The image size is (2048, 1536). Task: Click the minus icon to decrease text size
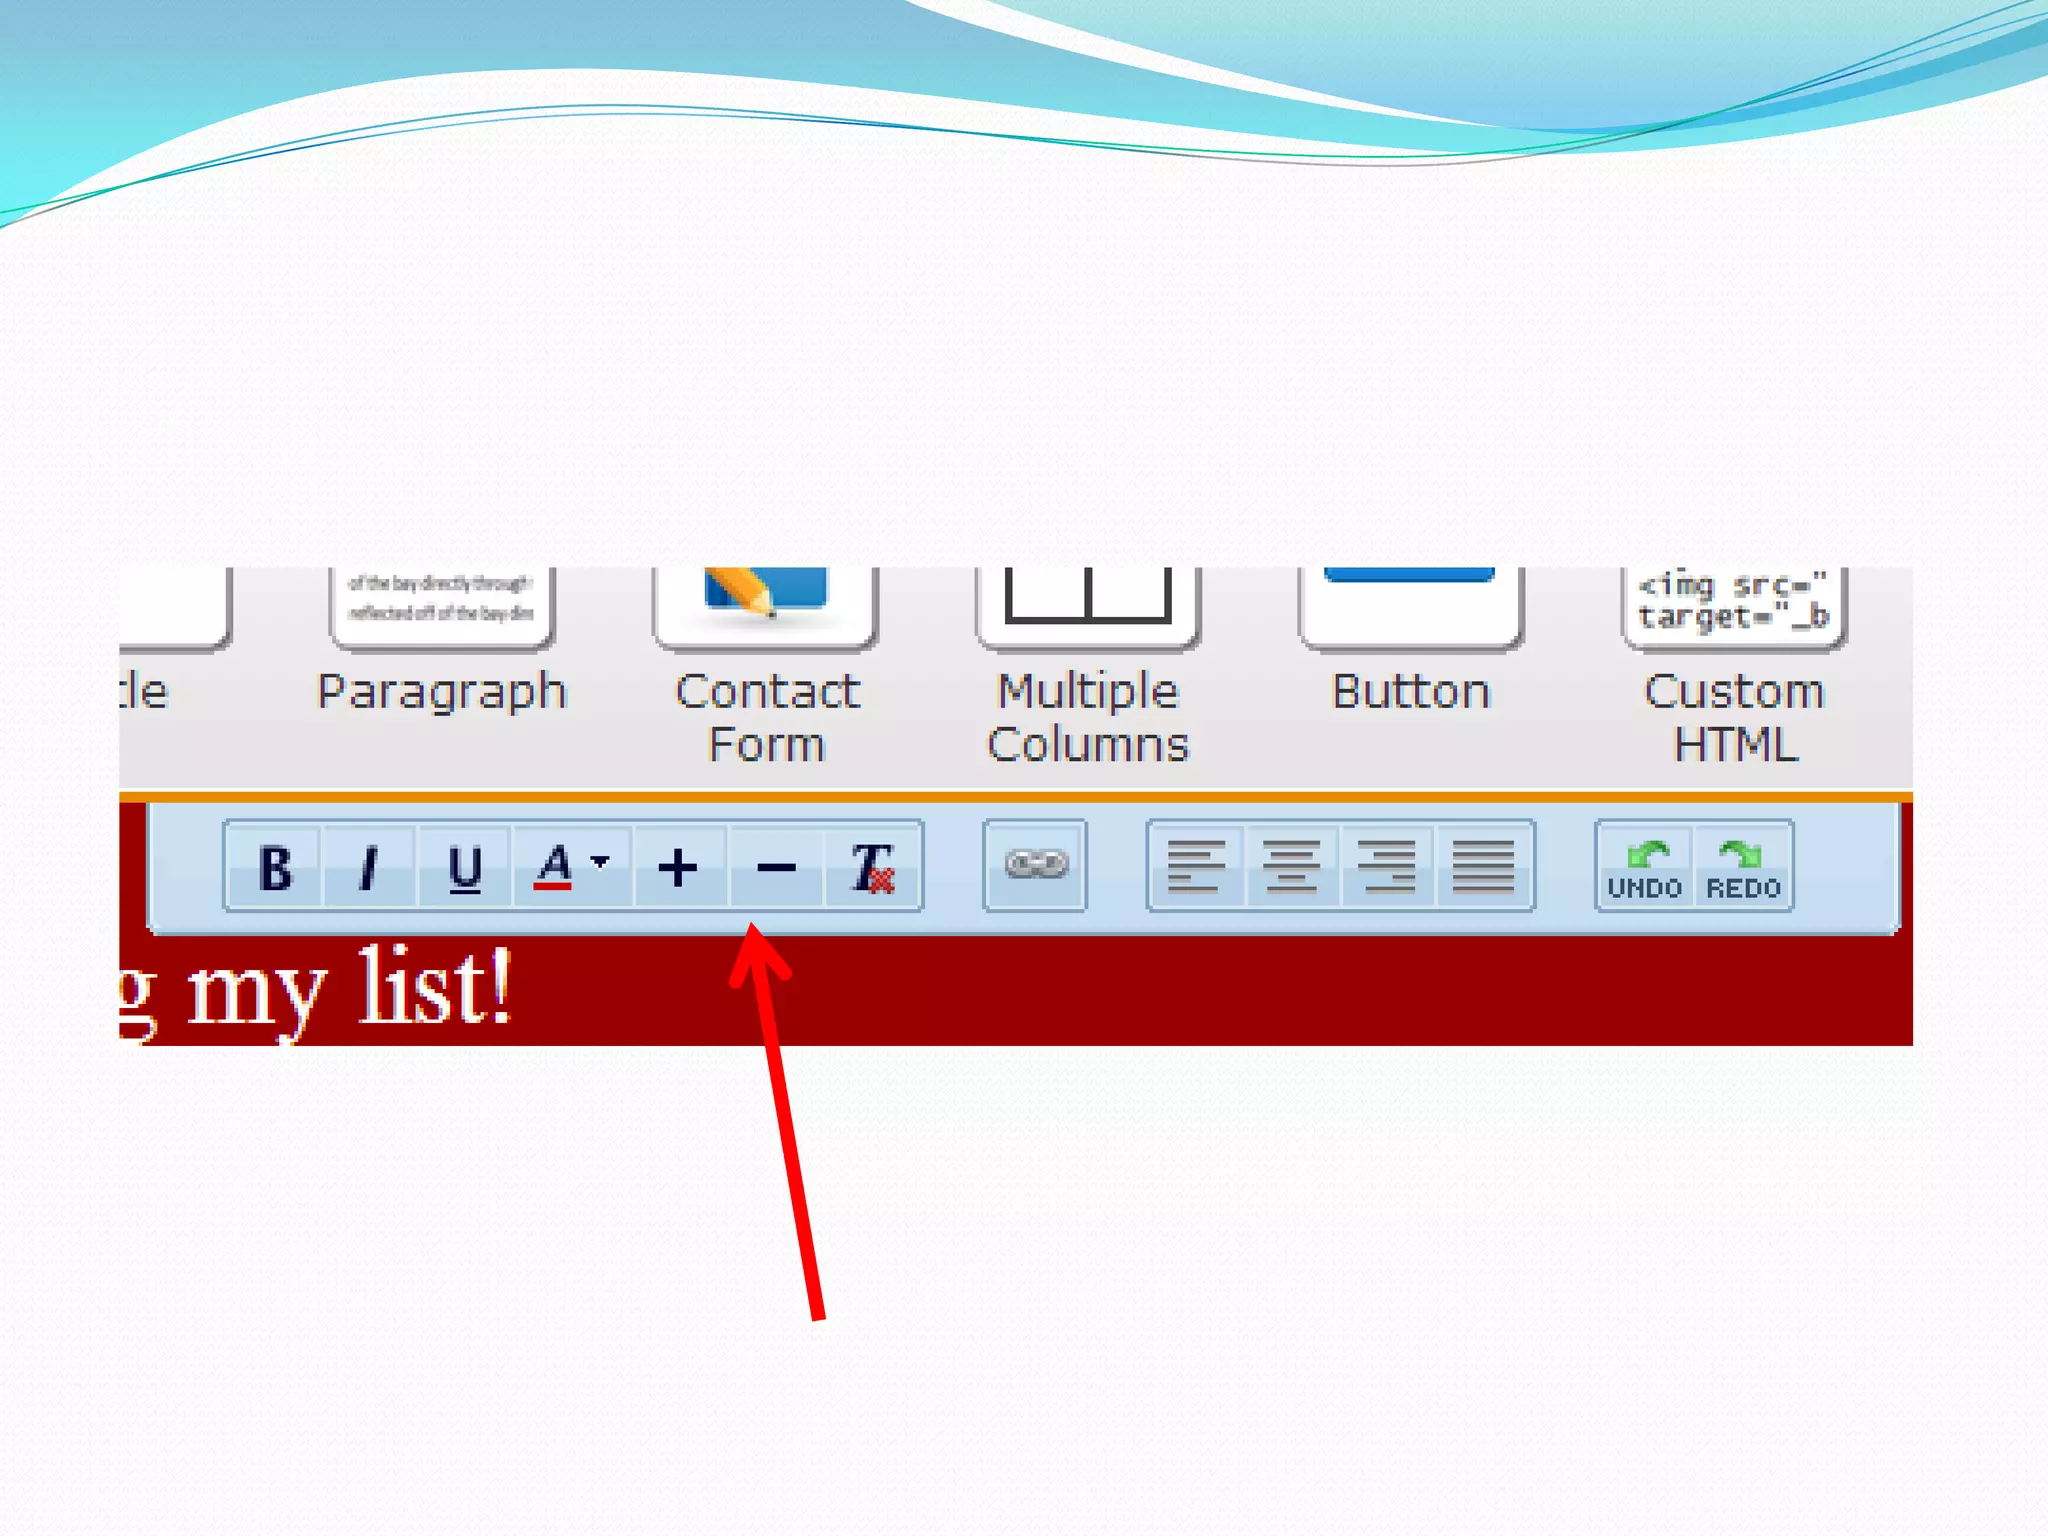click(776, 867)
